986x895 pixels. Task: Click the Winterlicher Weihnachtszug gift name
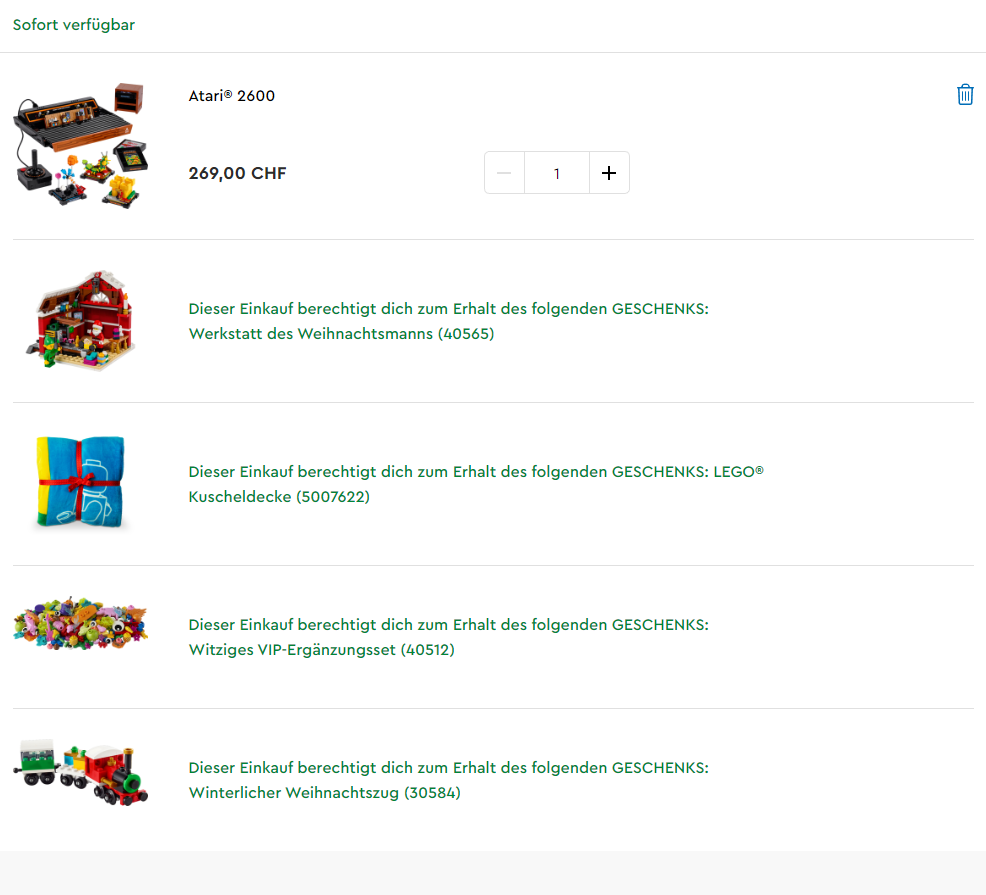(x=294, y=792)
